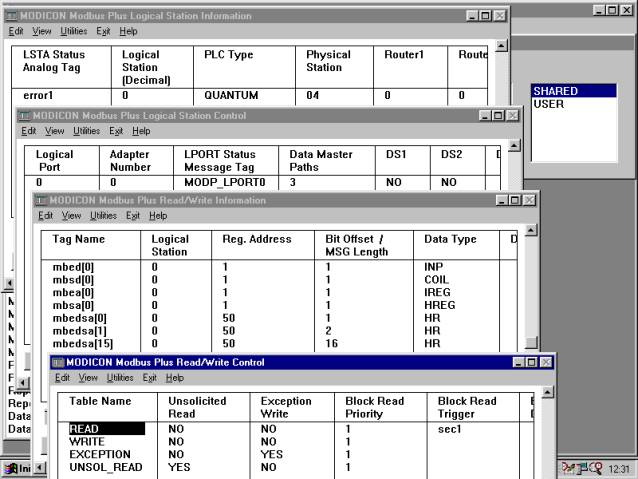
Task: Open Help menu in Logical Station Information window
Action: 128,31
